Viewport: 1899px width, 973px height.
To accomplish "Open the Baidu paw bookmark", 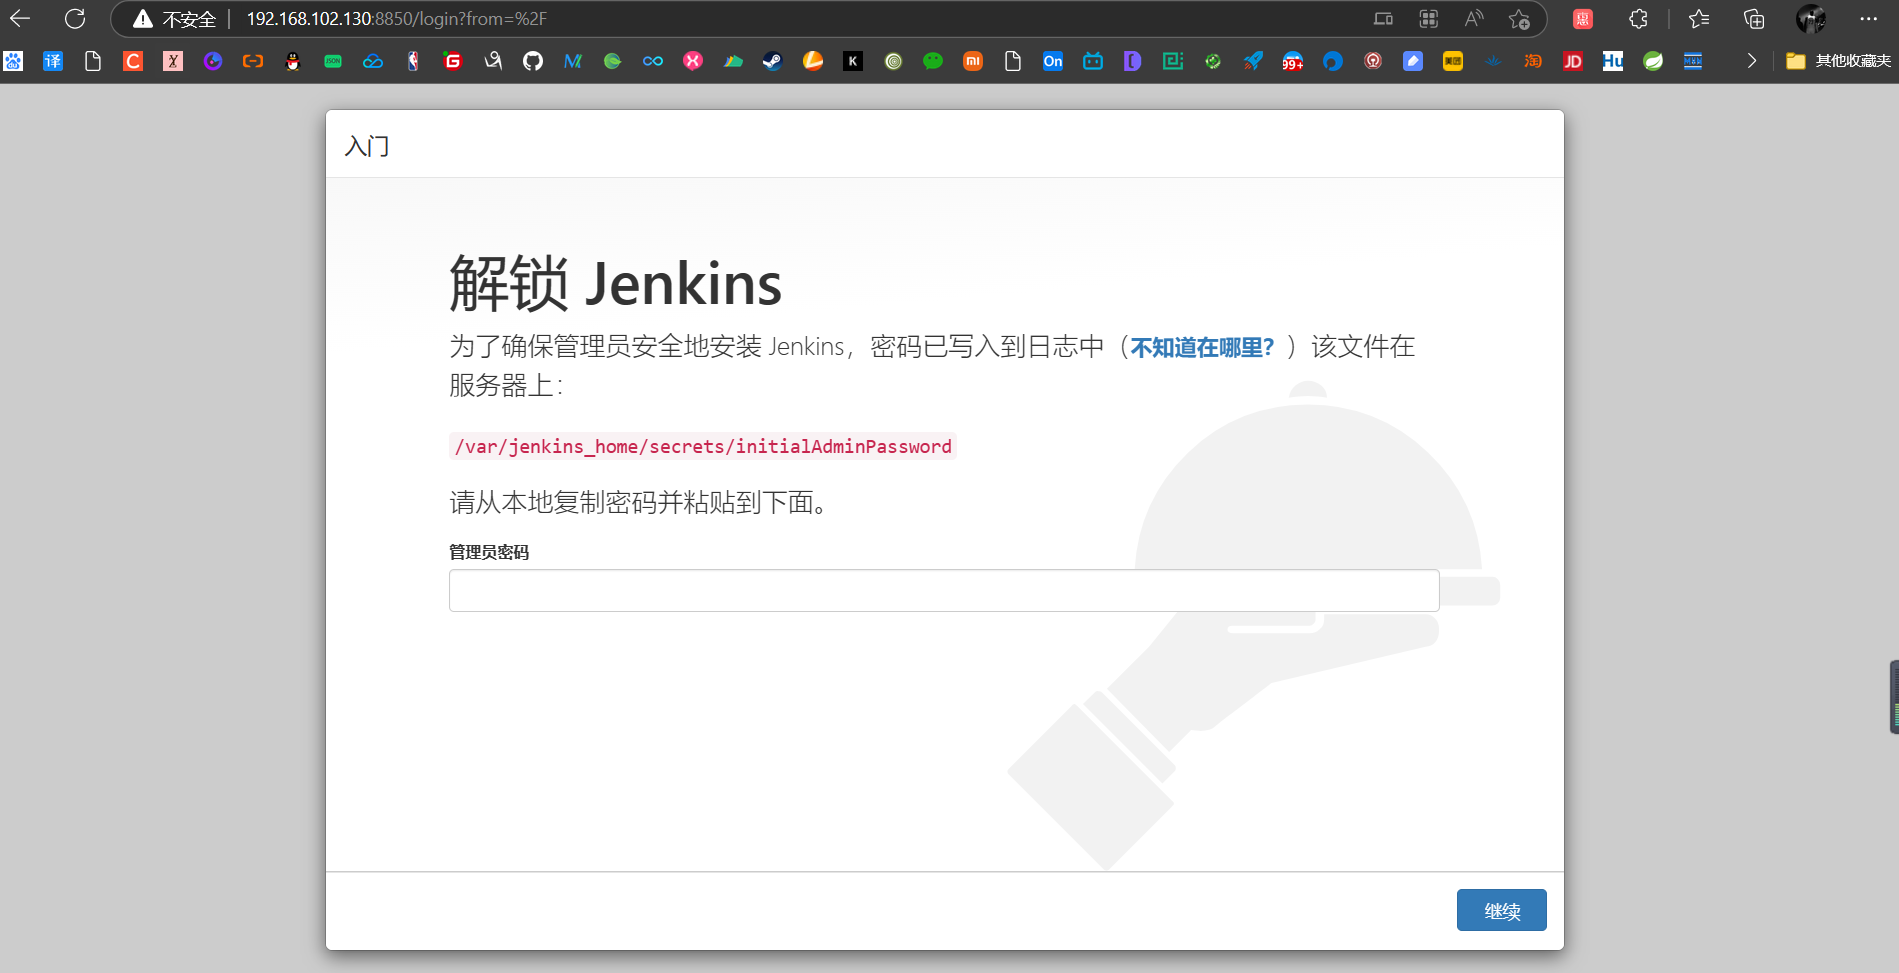I will coord(13,61).
